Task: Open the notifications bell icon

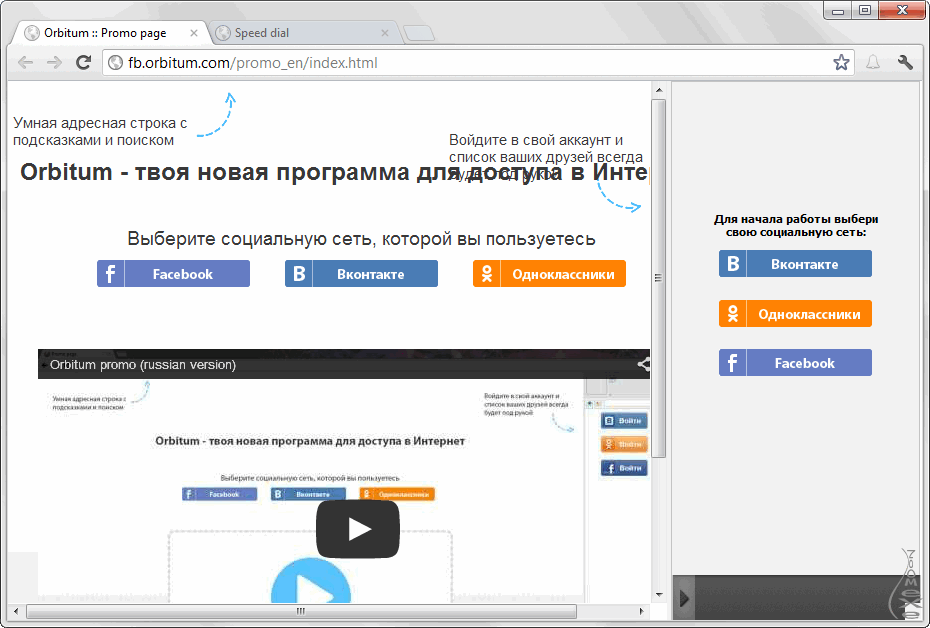Action: (873, 62)
